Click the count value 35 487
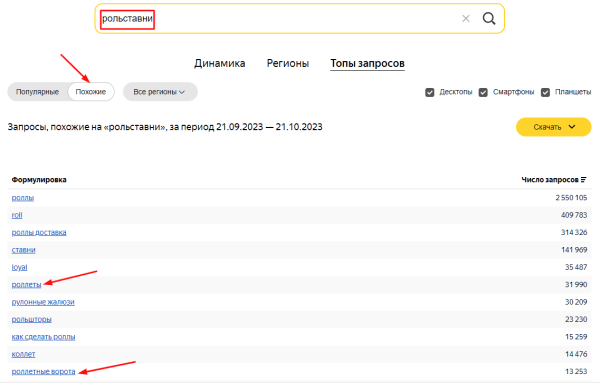600x383 pixels. pyautogui.click(x=576, y=267)
